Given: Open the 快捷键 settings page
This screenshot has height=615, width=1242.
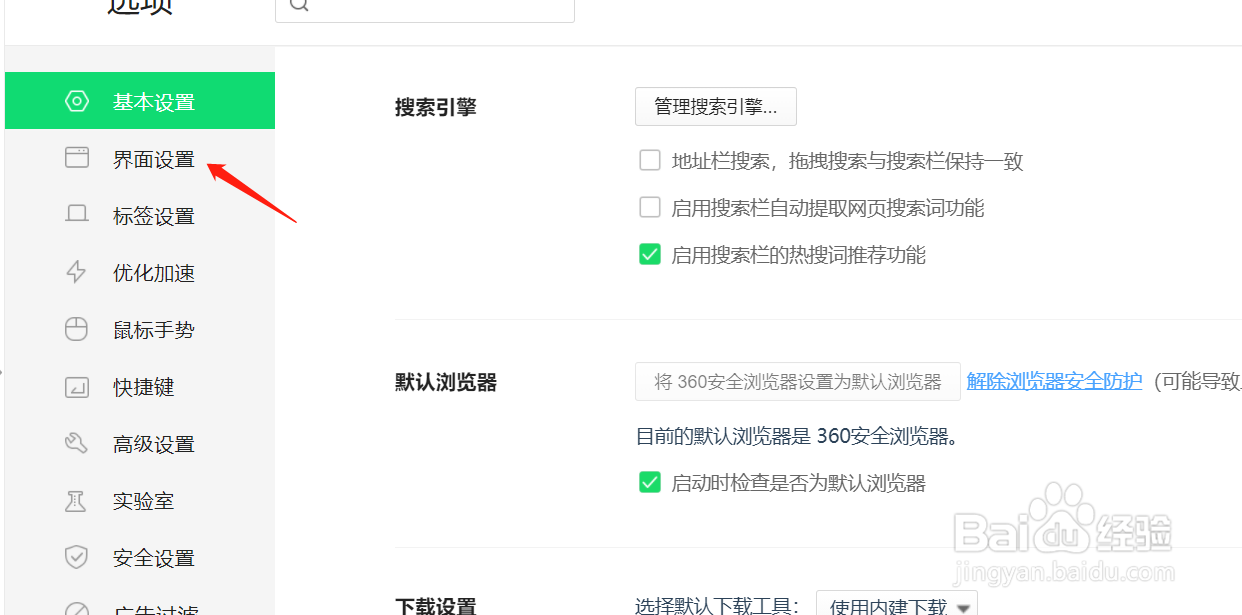Looking at the screenshot, I should coord(140,386).
